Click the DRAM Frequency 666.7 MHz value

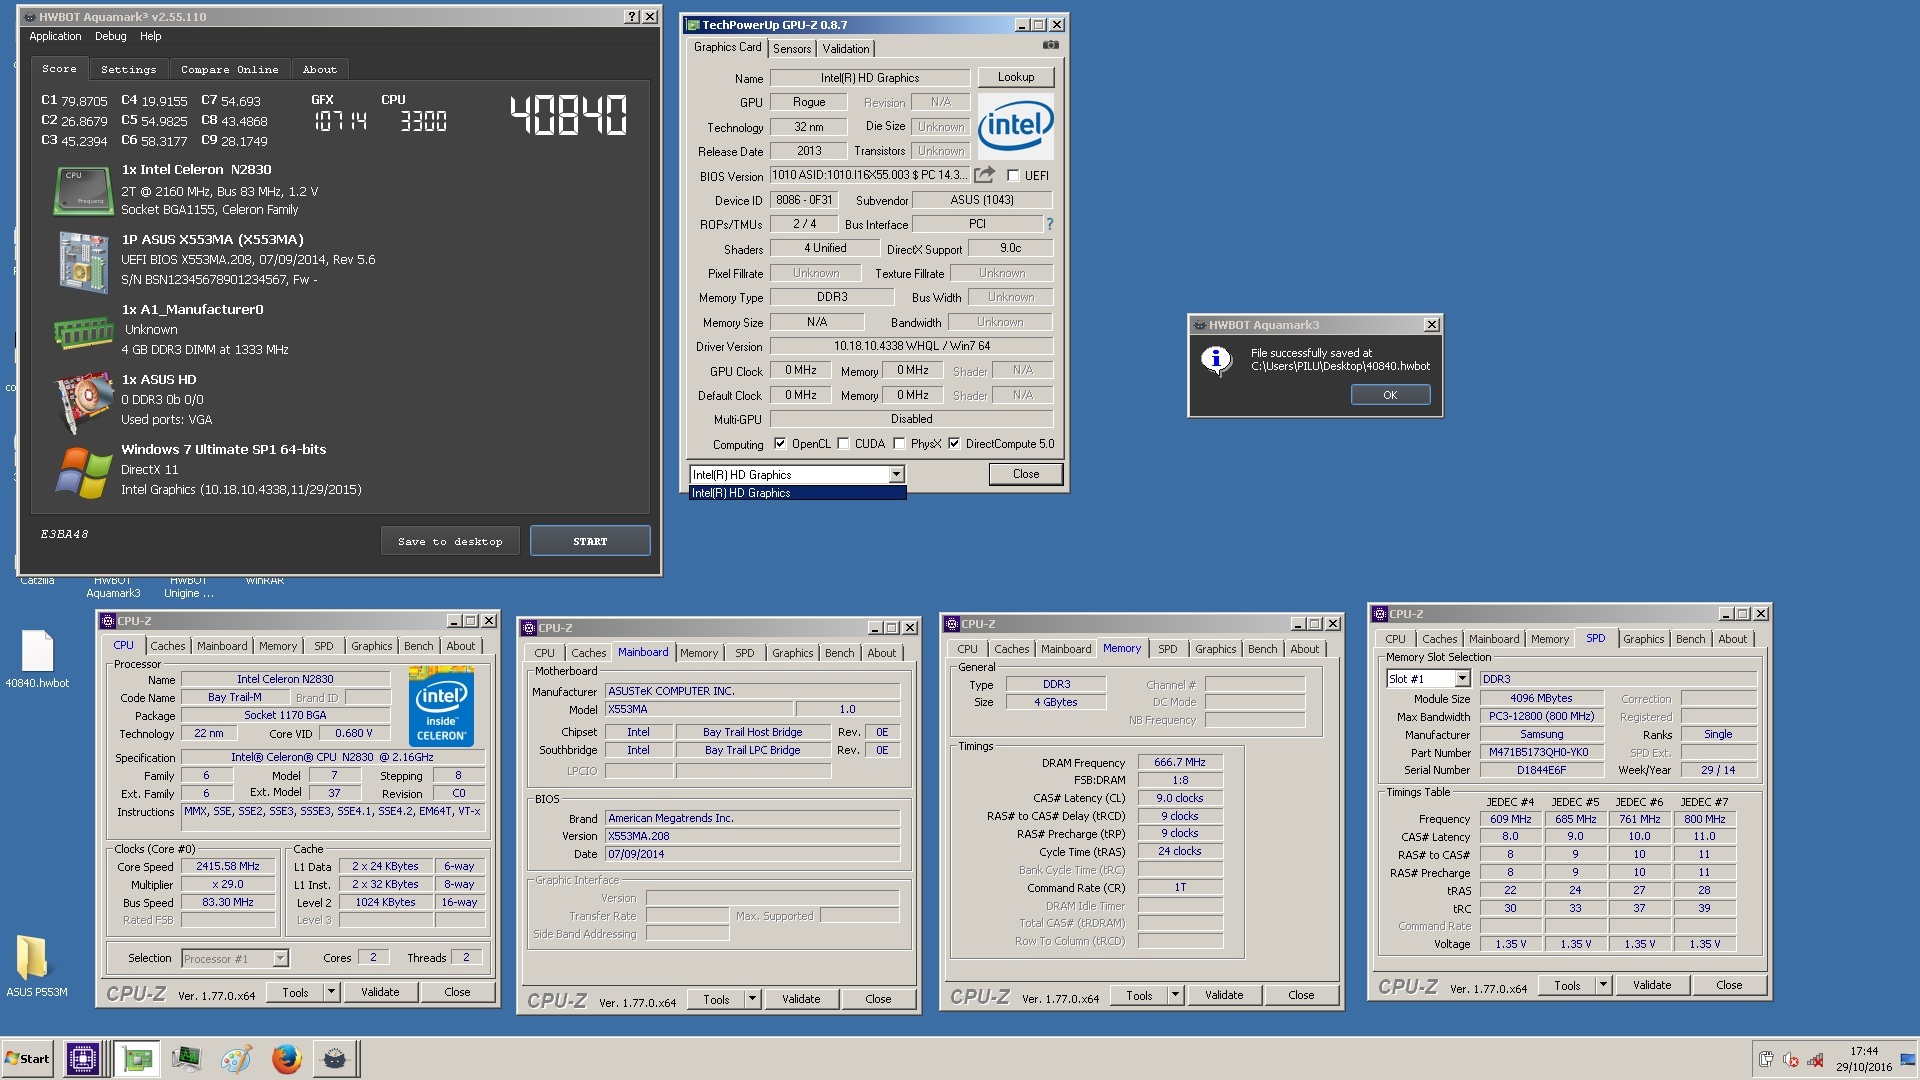[x=1180, y=762]
